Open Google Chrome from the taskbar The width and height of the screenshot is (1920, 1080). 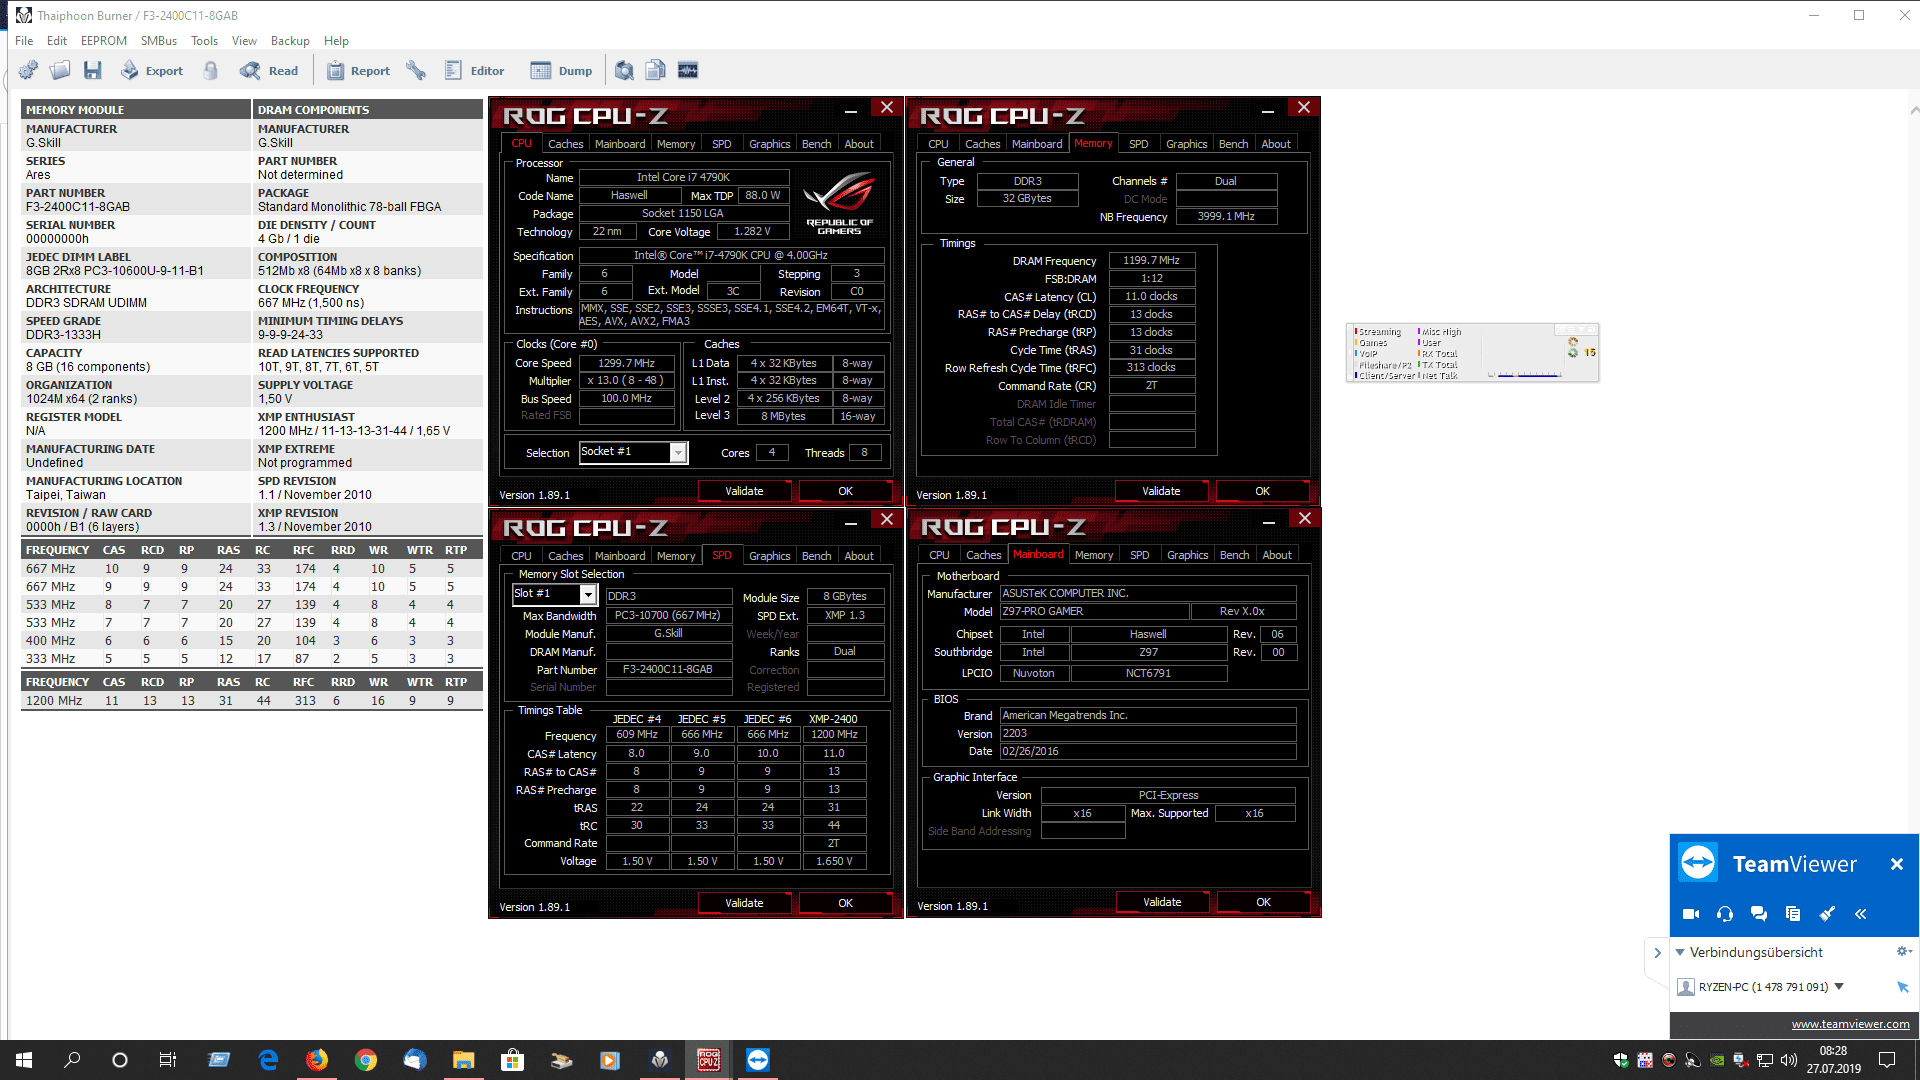tap(366, 1060)
